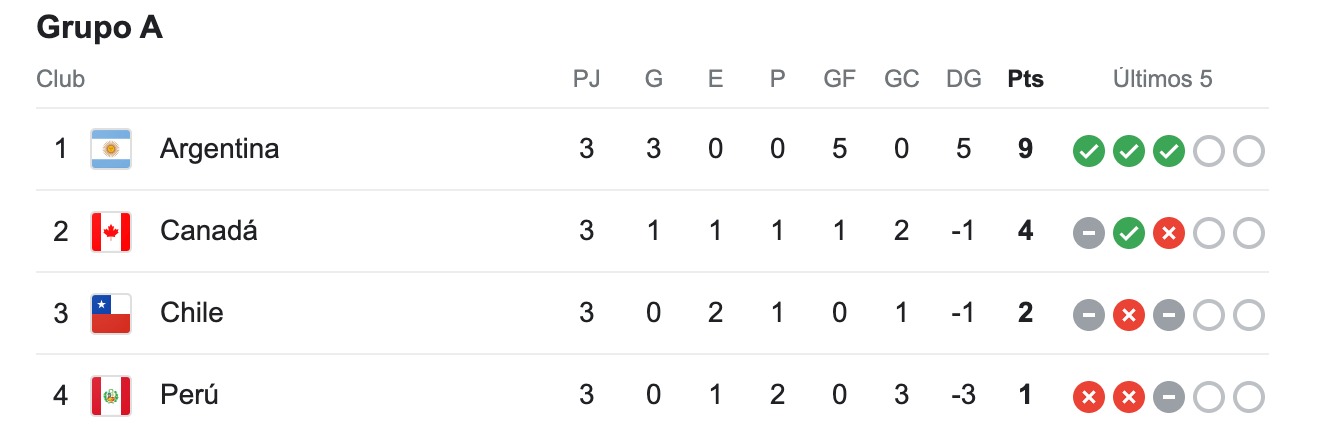The height and width of the screenshot is (434, 1320).
Task: Click the Canadá flag icon
Action: tap(111, 231)
